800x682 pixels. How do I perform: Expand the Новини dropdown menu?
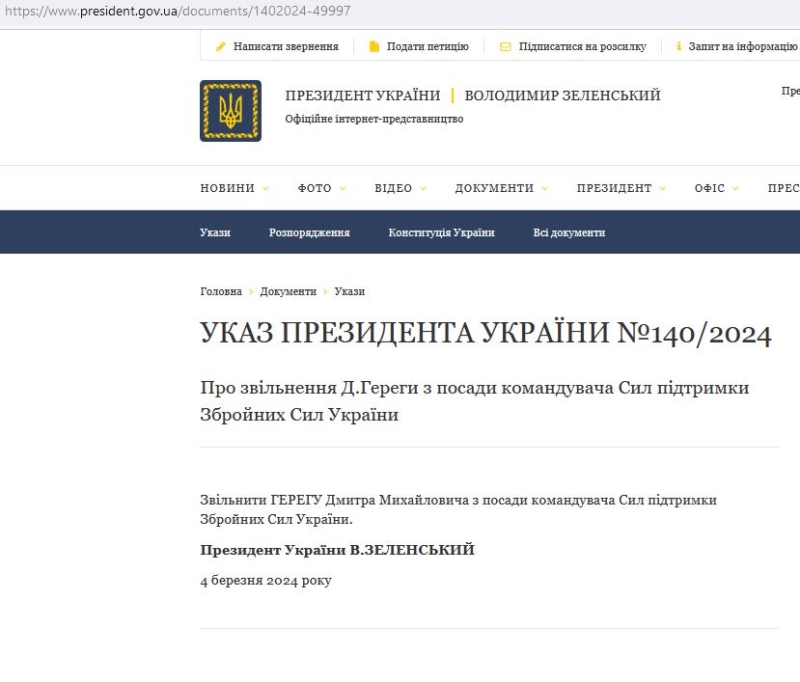[234, 188]
